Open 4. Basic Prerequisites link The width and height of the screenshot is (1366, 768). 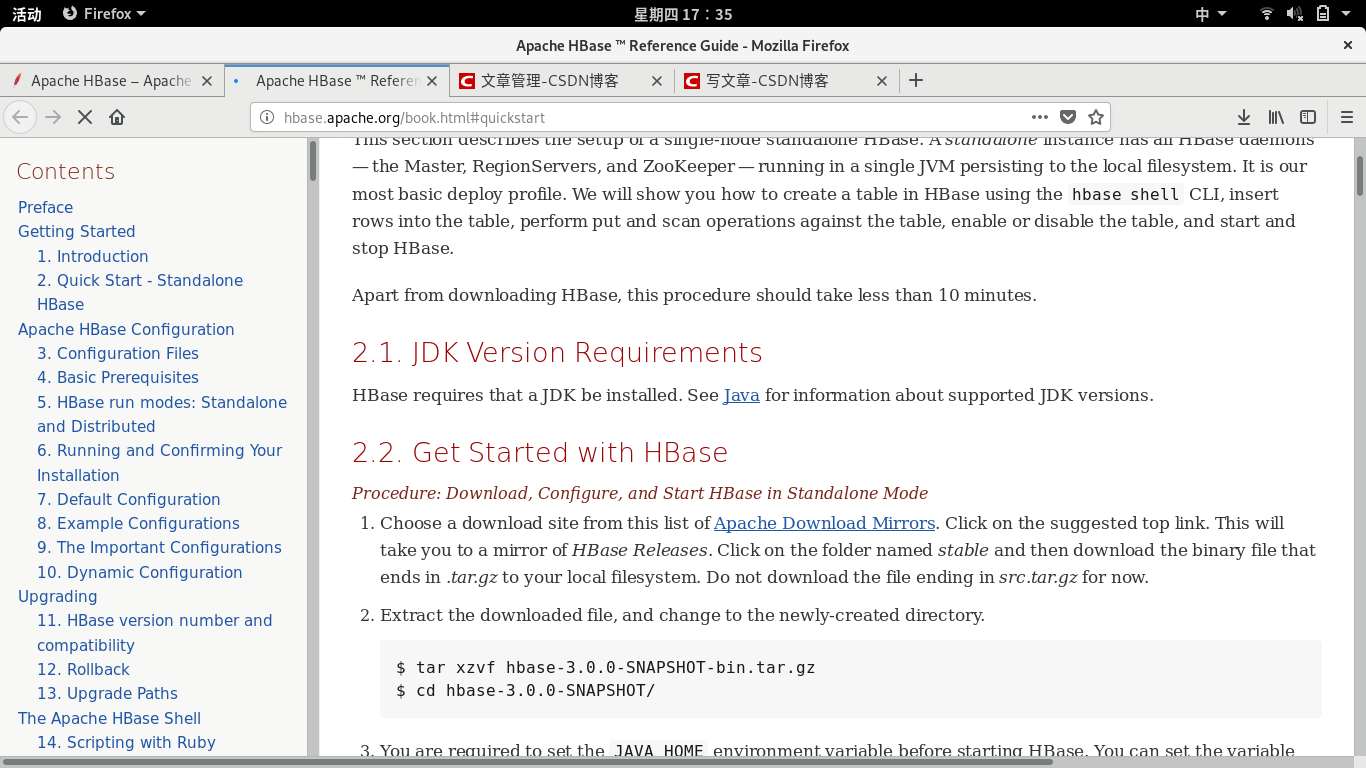tap(118, 377)
